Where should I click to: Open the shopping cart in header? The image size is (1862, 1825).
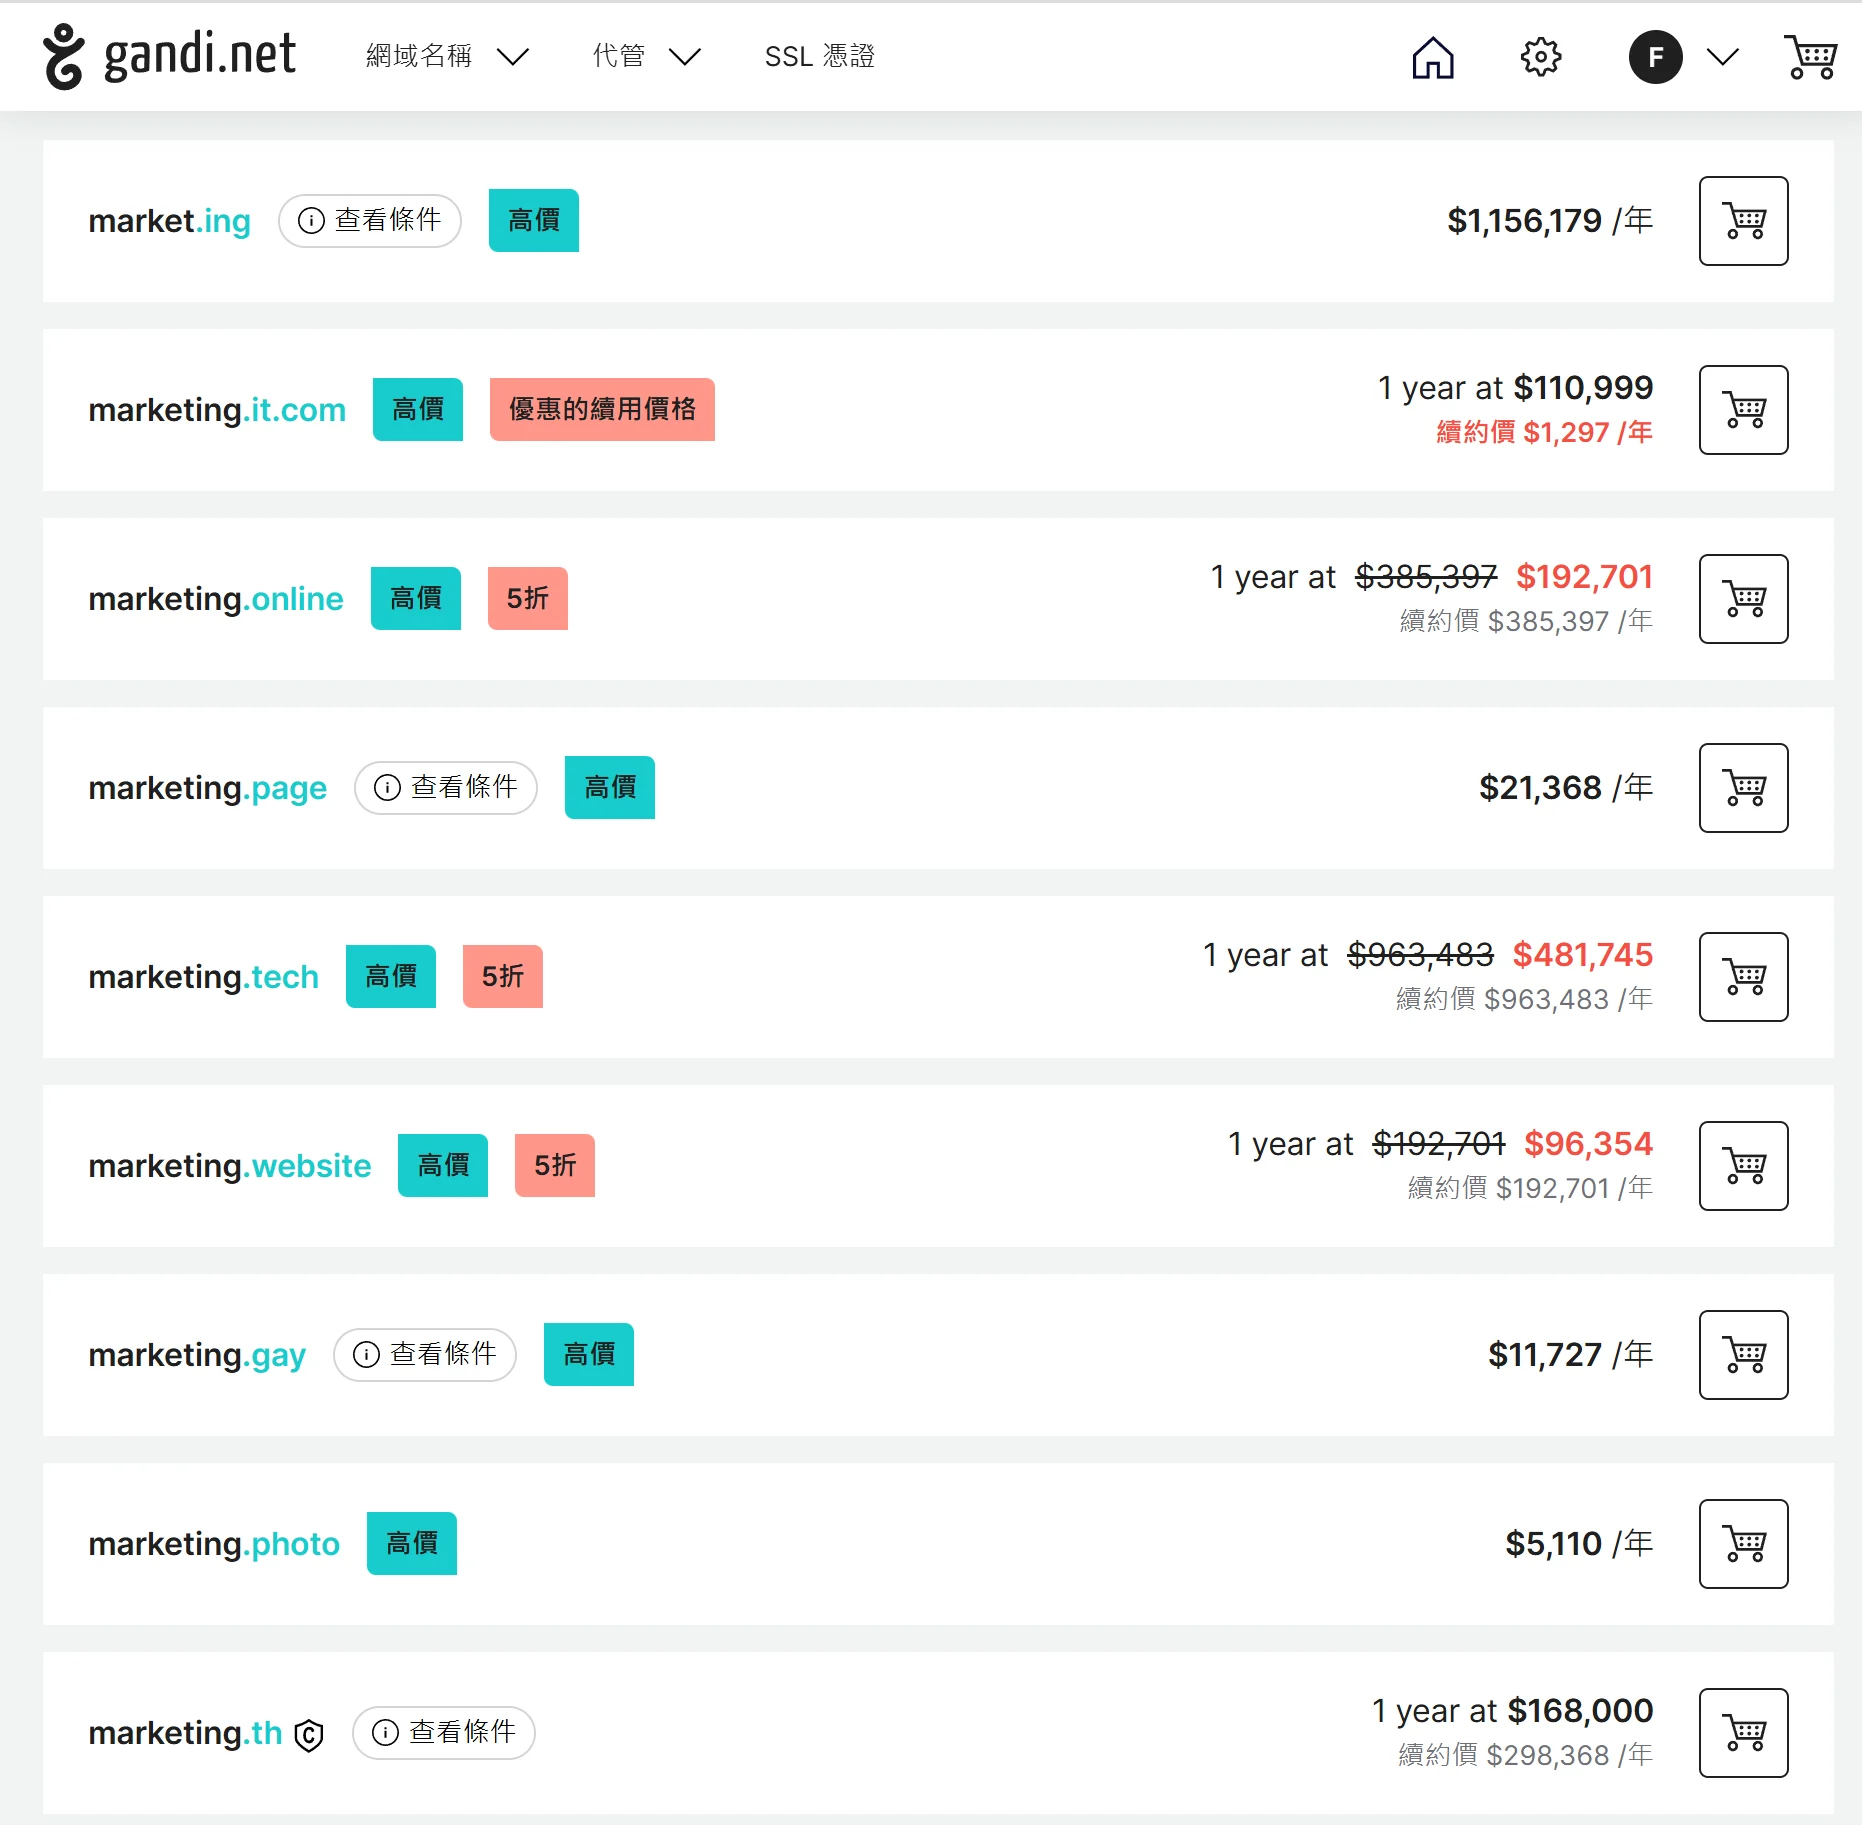1810,57
